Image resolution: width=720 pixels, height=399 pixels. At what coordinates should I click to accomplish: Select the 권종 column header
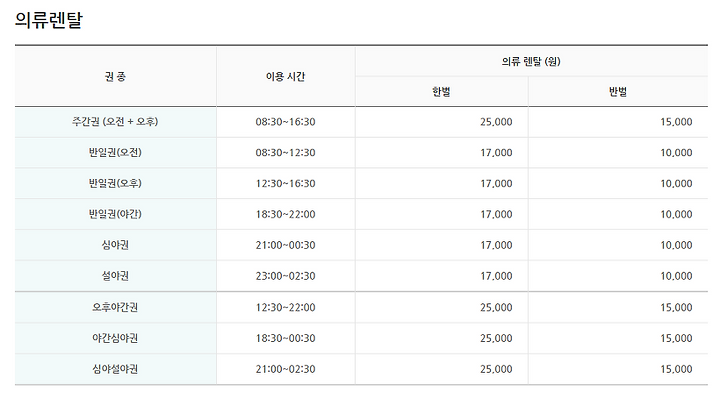click(115, 76)
